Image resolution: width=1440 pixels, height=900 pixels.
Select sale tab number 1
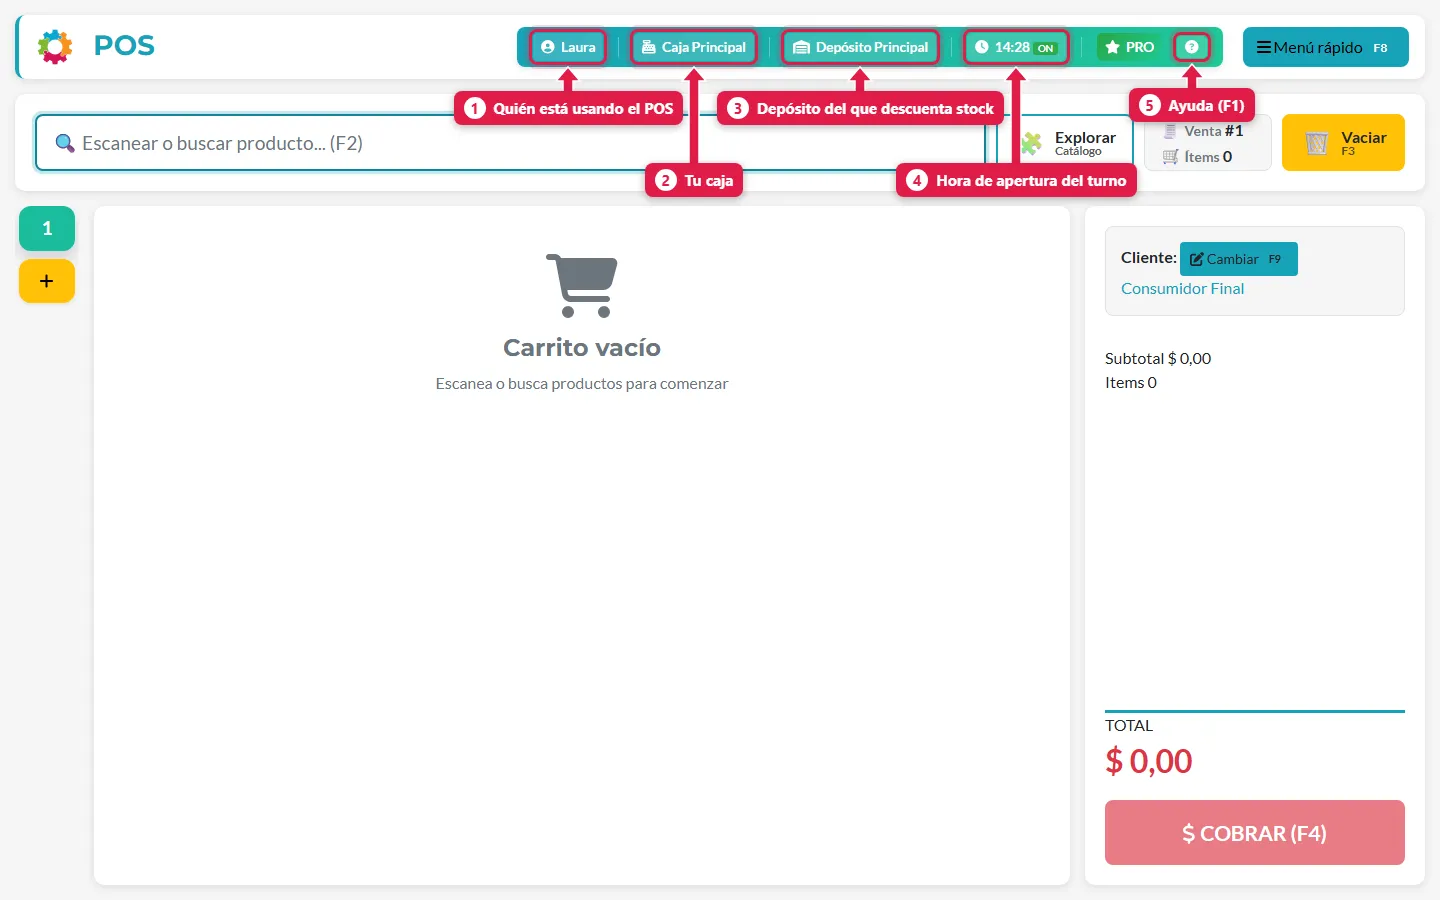click(x=47, y=228)
